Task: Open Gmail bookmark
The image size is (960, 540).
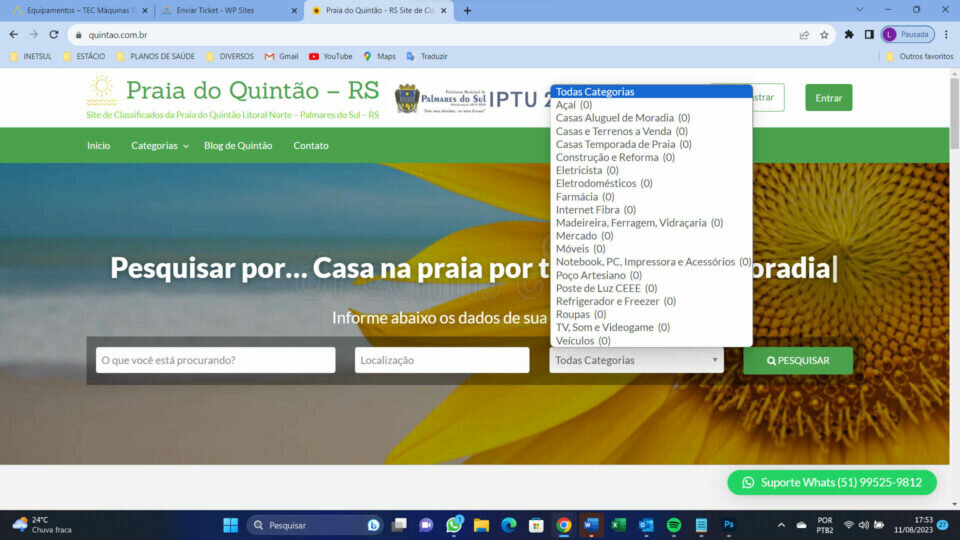Action: click(282, 56)
